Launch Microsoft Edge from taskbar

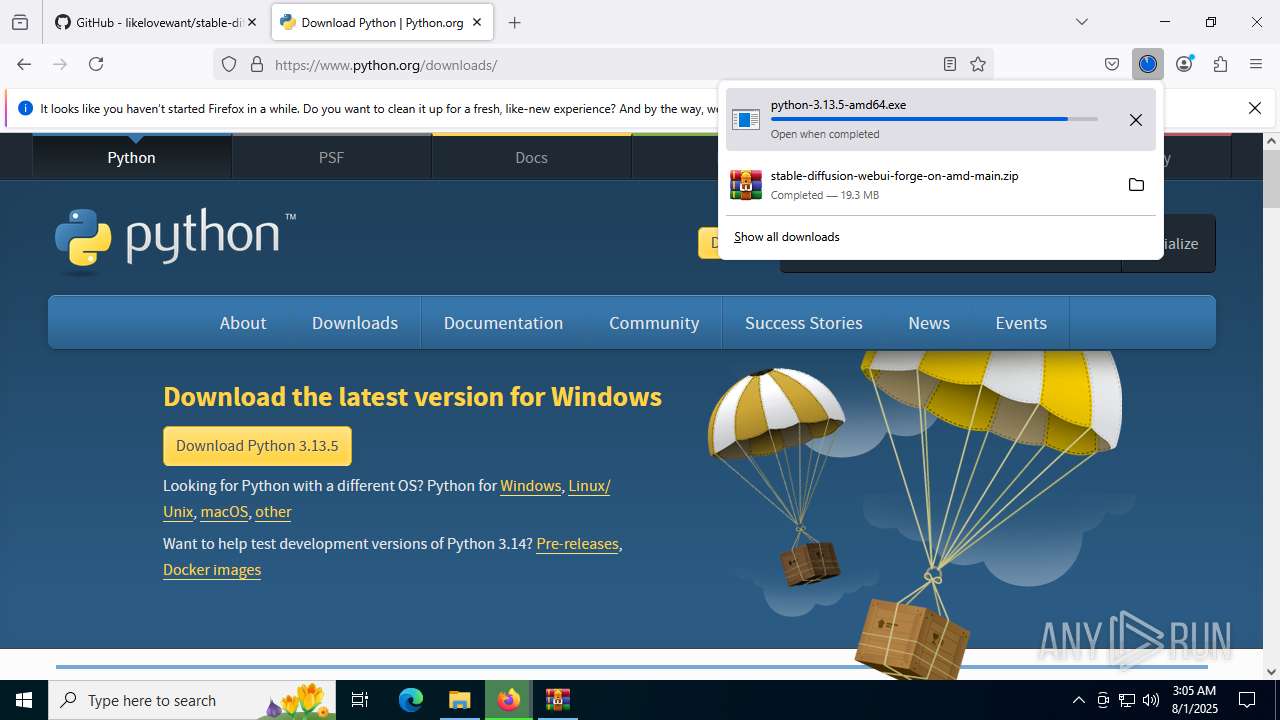tap(411, 700)
